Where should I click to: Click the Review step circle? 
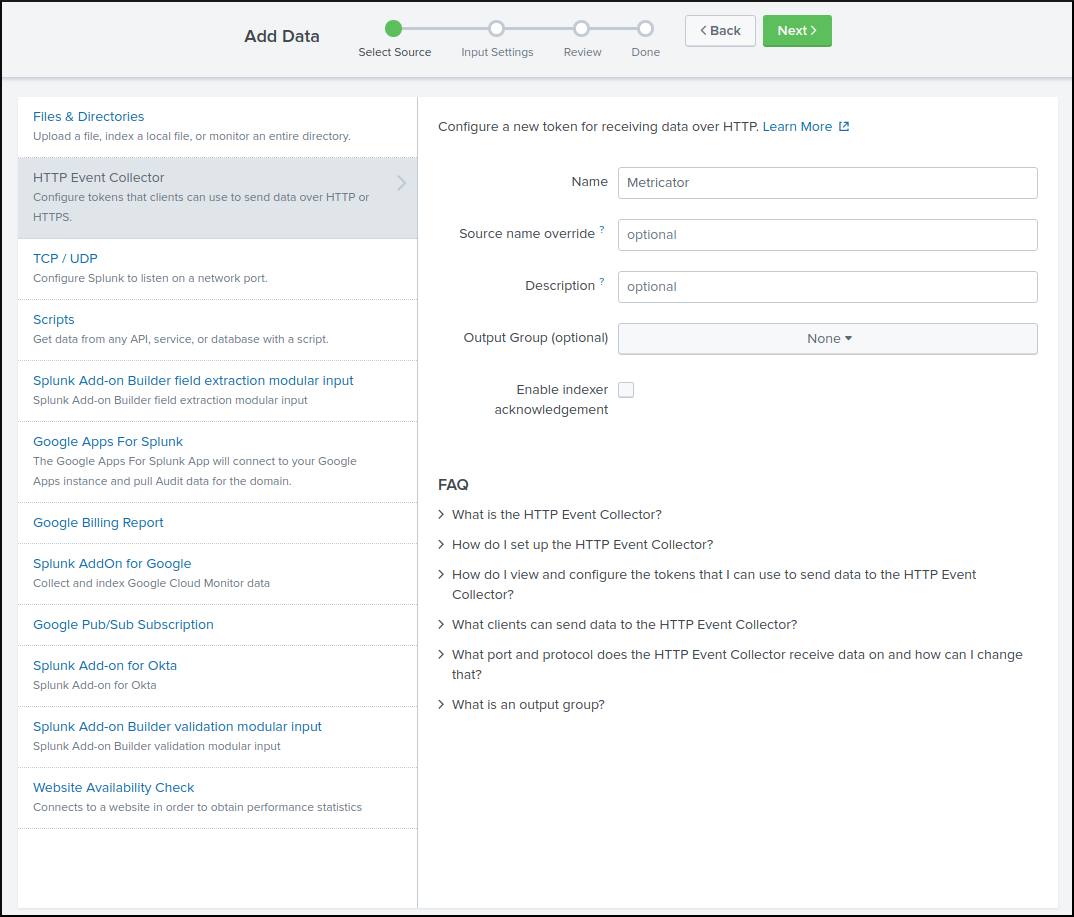(582, 29)
